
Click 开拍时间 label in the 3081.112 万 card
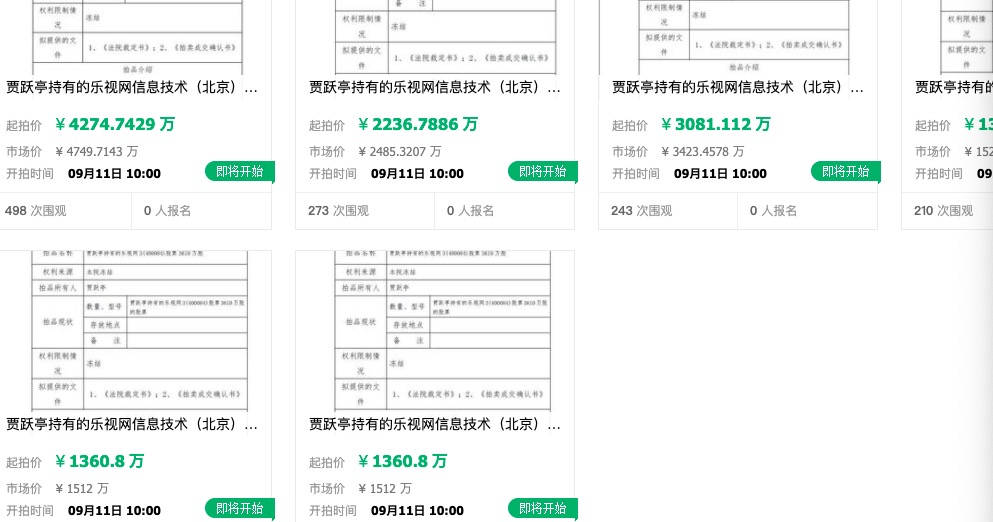click(x=635, y=174)
